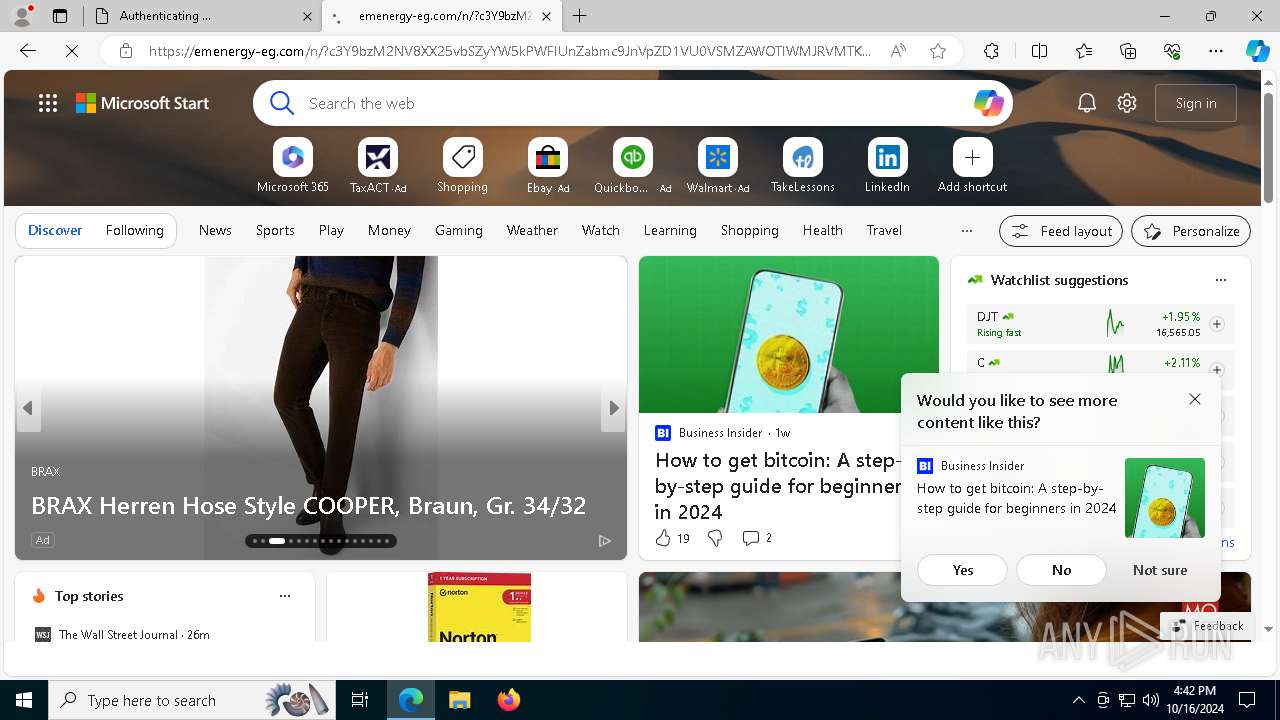Open Edge Settings and more menu
The height and width of the screenshot is (720, 1280).
point(1216,51)
